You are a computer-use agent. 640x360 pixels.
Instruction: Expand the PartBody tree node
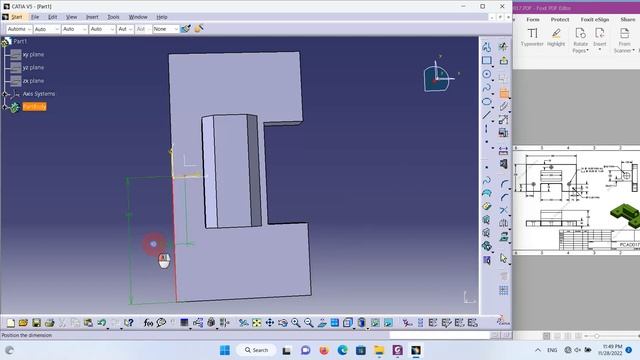(x=4, y=107)
